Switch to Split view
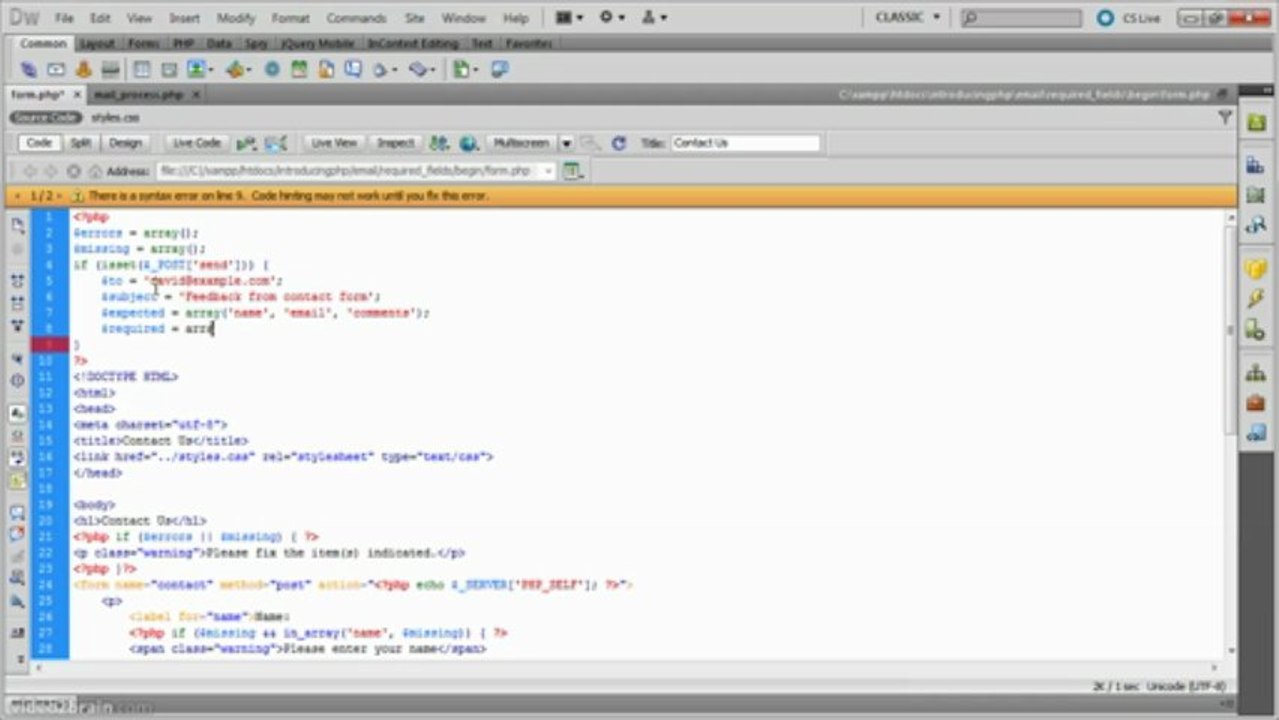Viewport: 1279px width, 720px height. pos(80,143)
